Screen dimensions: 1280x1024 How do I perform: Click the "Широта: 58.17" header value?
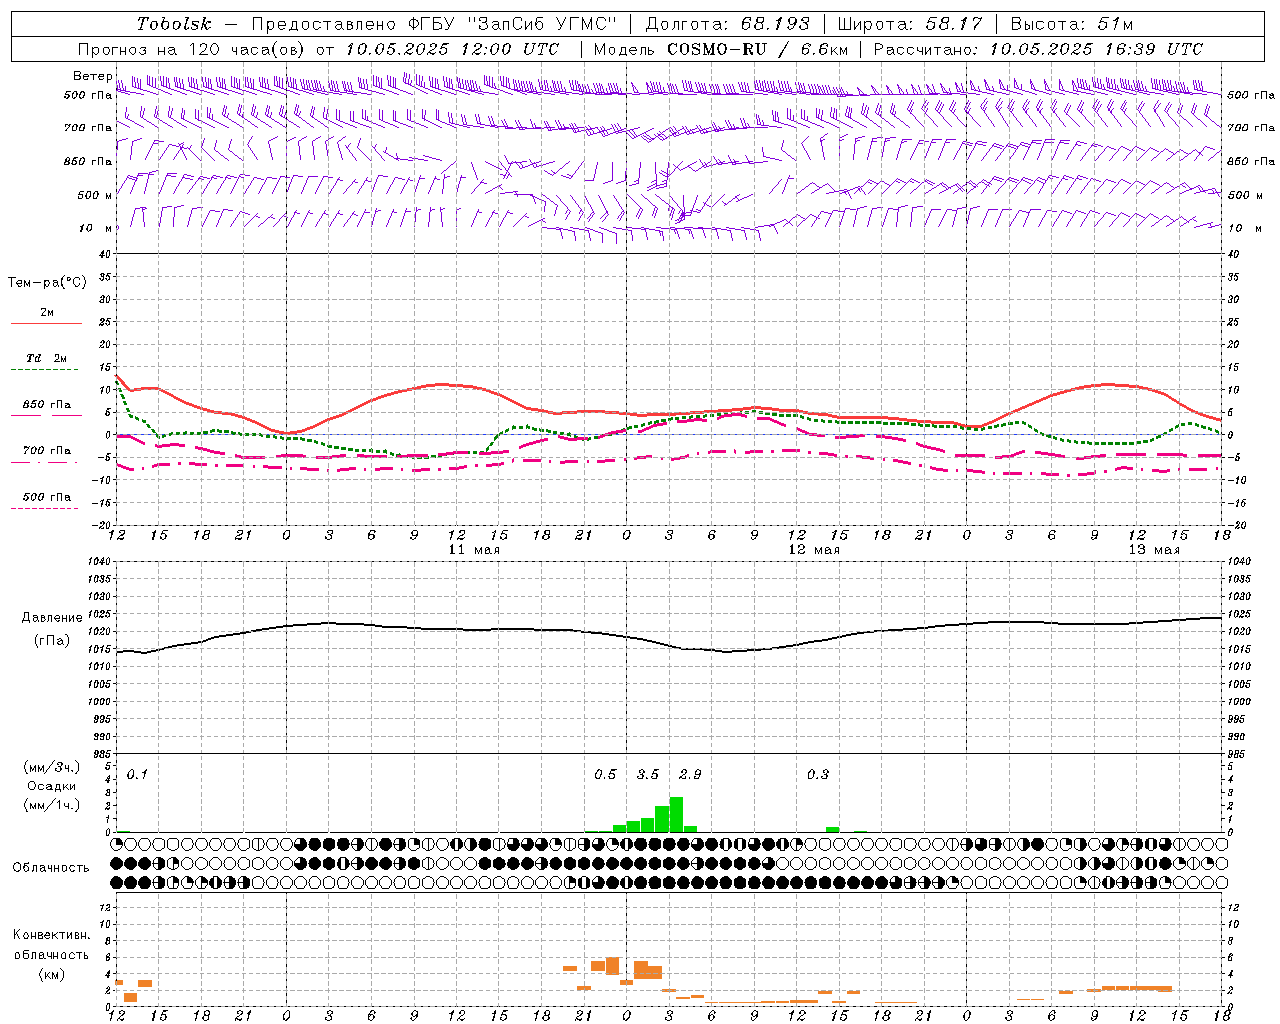click(x=910, y=24)
